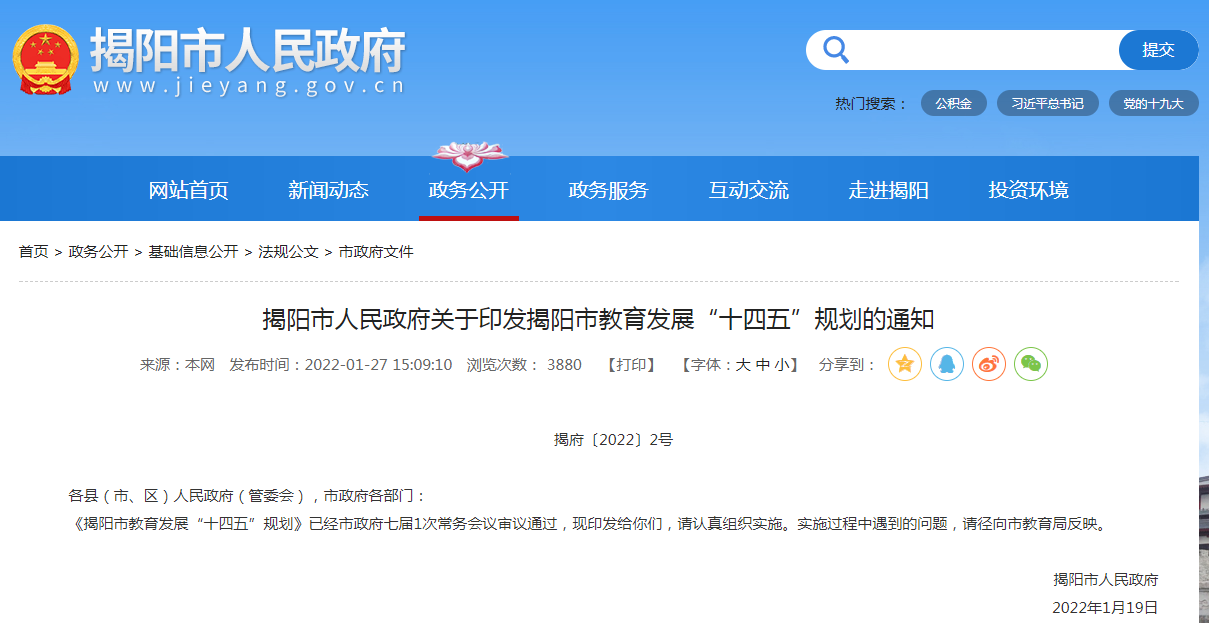Share the notice to WeChat
This screenshot has height=623, width=1209.
pyautogui.click(x=1031, y=364)
